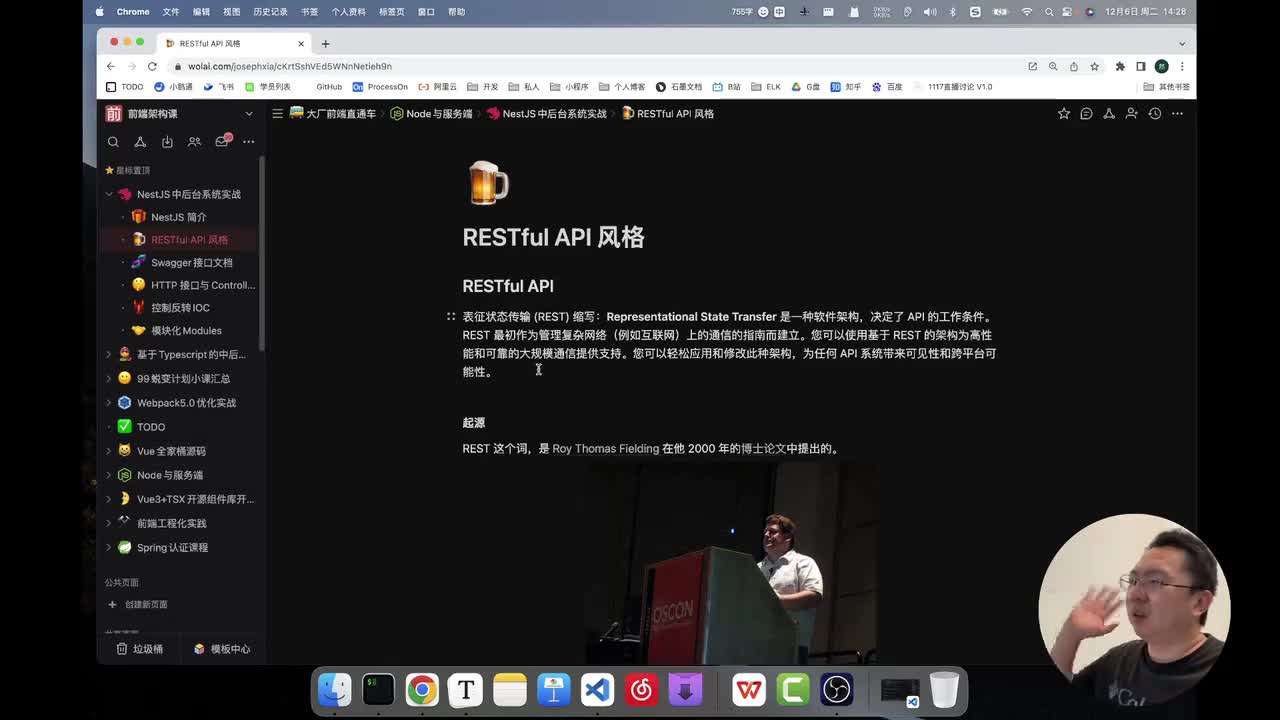Toggle the sidebar hamburger icon beside breadcrumb
Image resolution: width=1280 pixels, height=720 pixels.
click(x=277, y=114)
